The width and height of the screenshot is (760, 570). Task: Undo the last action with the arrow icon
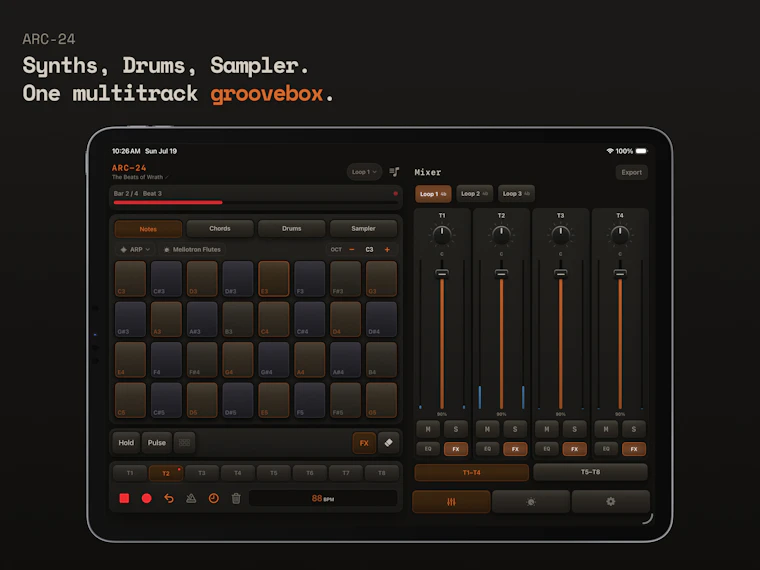pyautogui.click(x=169, y=498)
